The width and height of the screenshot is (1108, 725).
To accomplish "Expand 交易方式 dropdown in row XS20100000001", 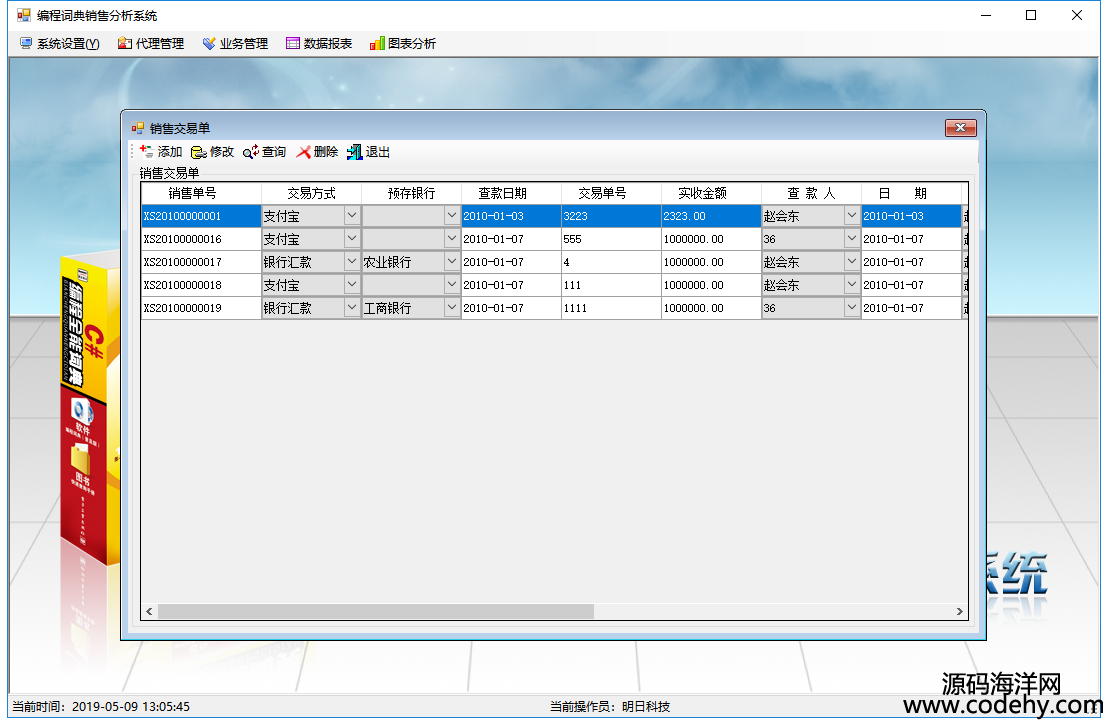I will coord(351,216).
